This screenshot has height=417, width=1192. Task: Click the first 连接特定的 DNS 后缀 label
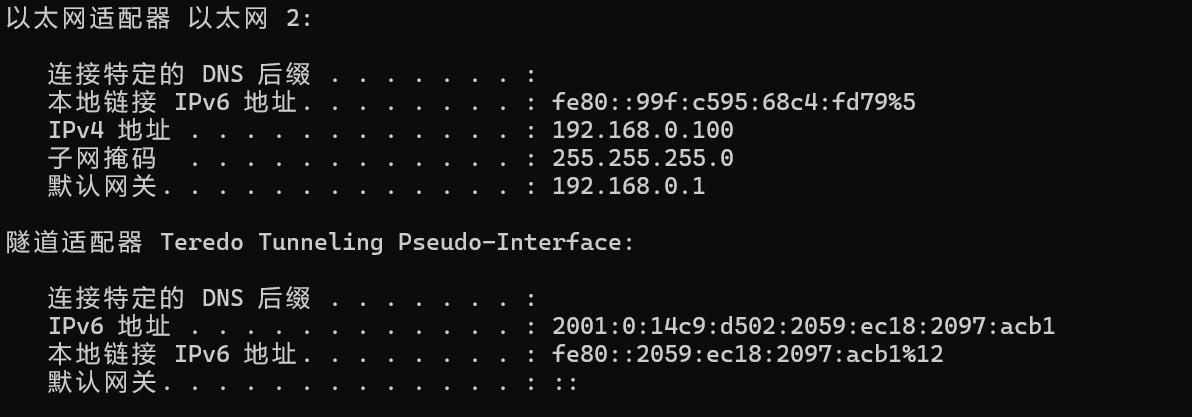(x=179, y=74)
